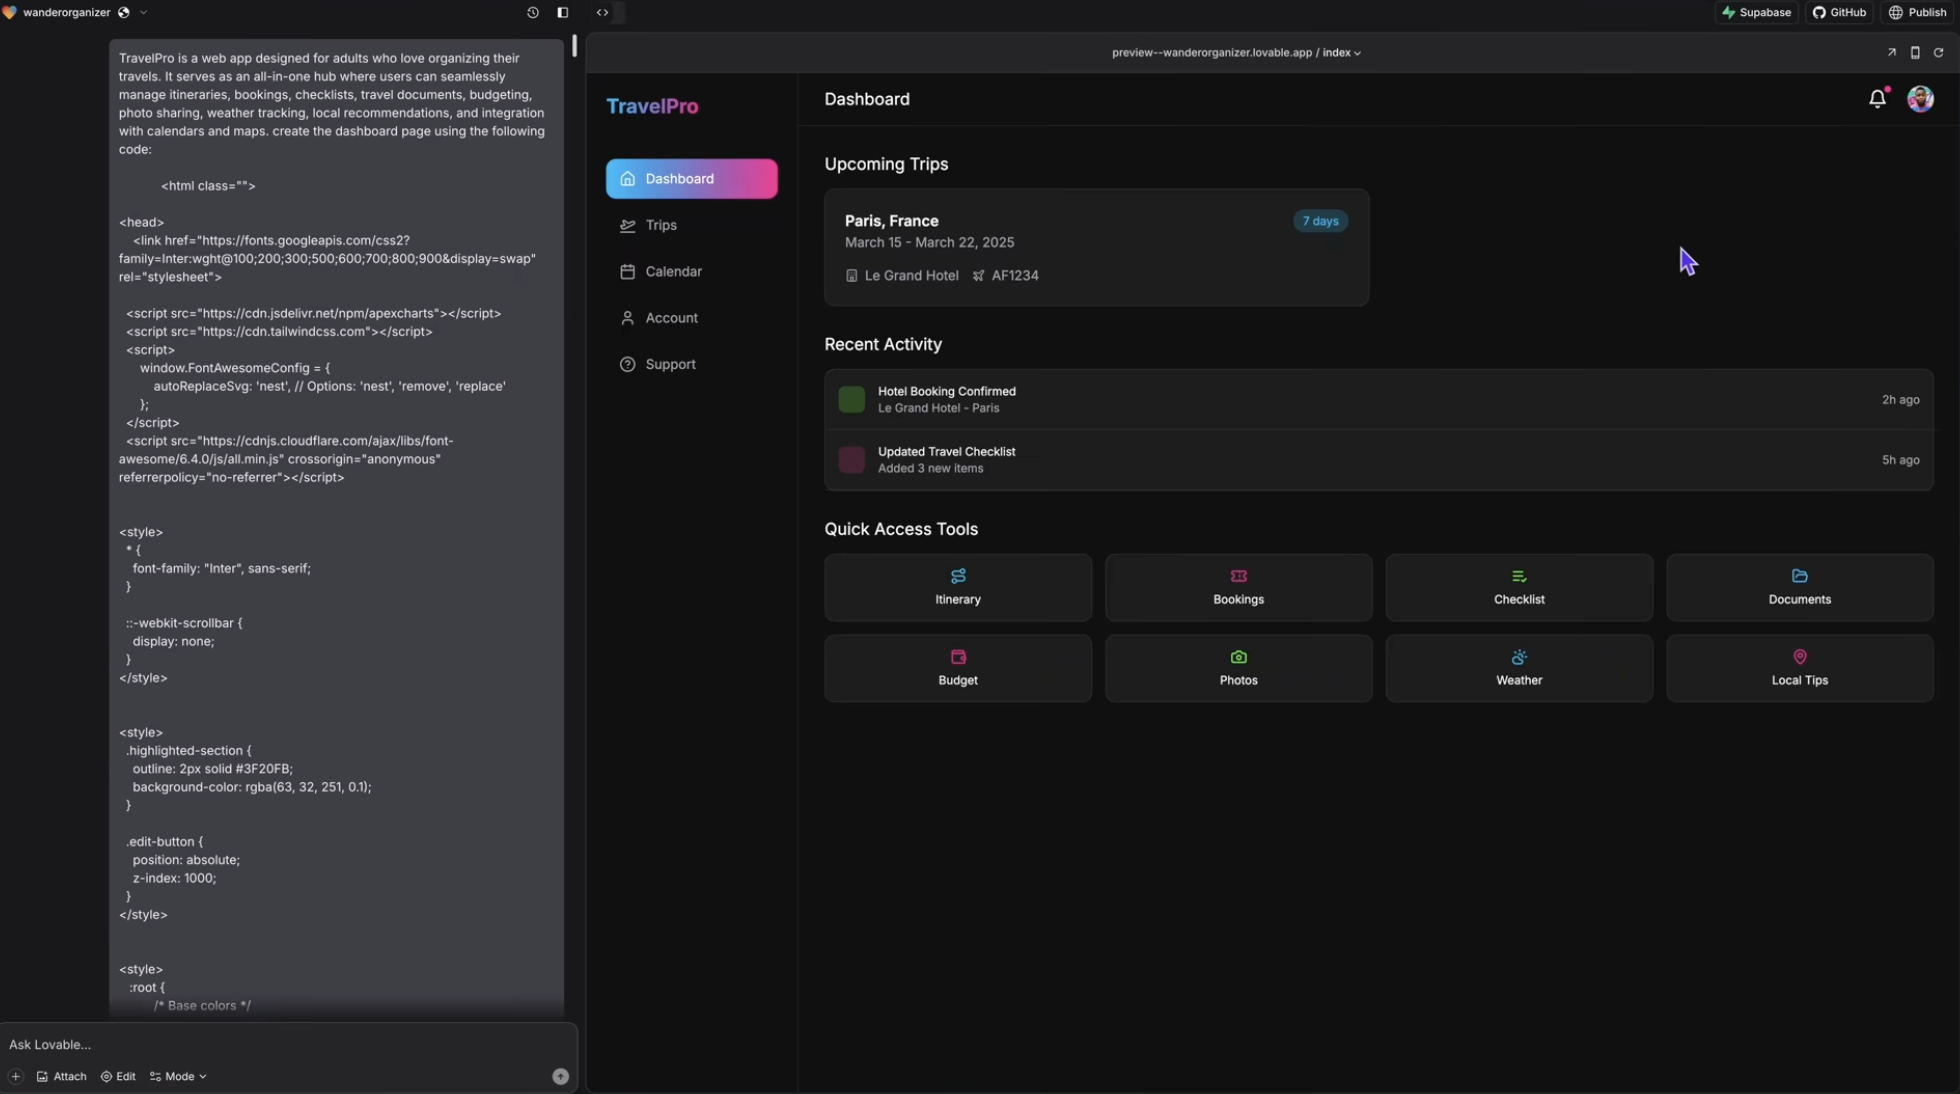Image resolution: width=1960 pixels, height=1094 pixels.
Task: Open the Paris, France trip card title
Action: [x=891, y=221]
